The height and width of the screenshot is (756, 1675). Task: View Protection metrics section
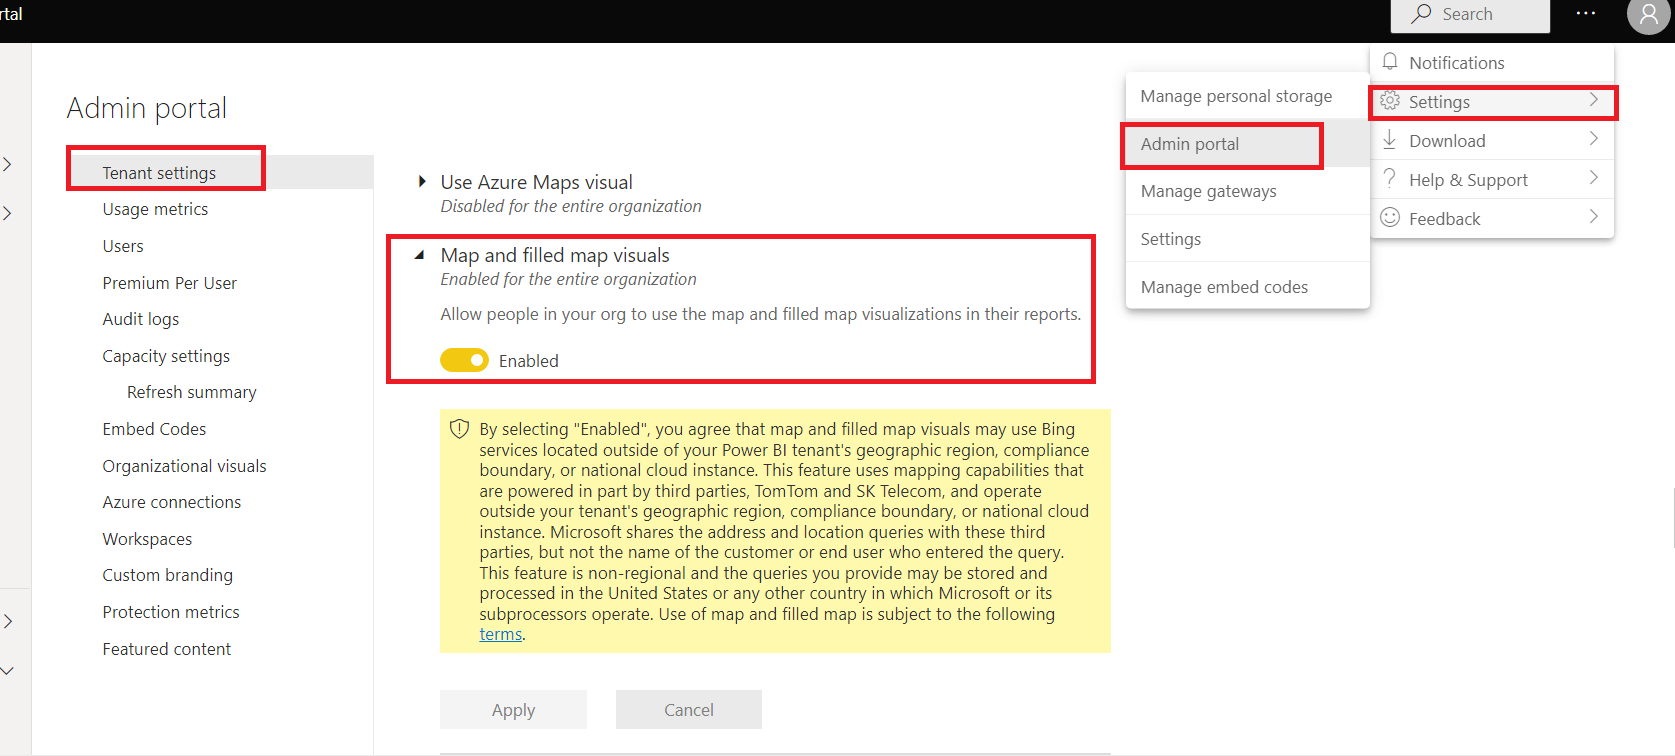tap(171, 612)
